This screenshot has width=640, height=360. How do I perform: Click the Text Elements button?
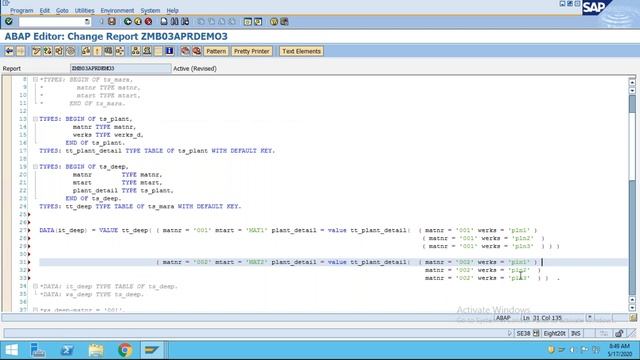pos(301,51)
